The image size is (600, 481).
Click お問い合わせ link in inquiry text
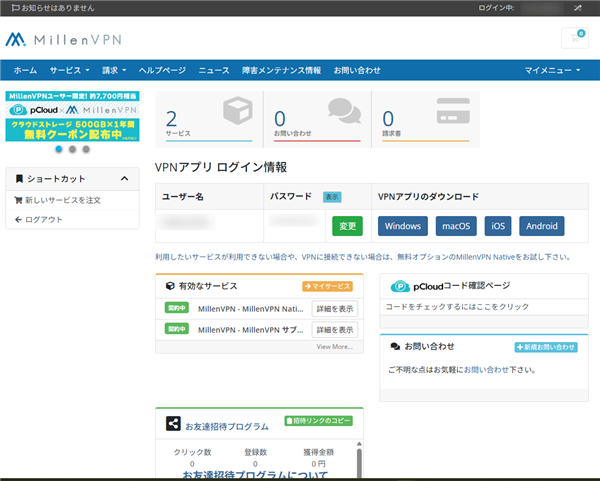pos(486,370)
